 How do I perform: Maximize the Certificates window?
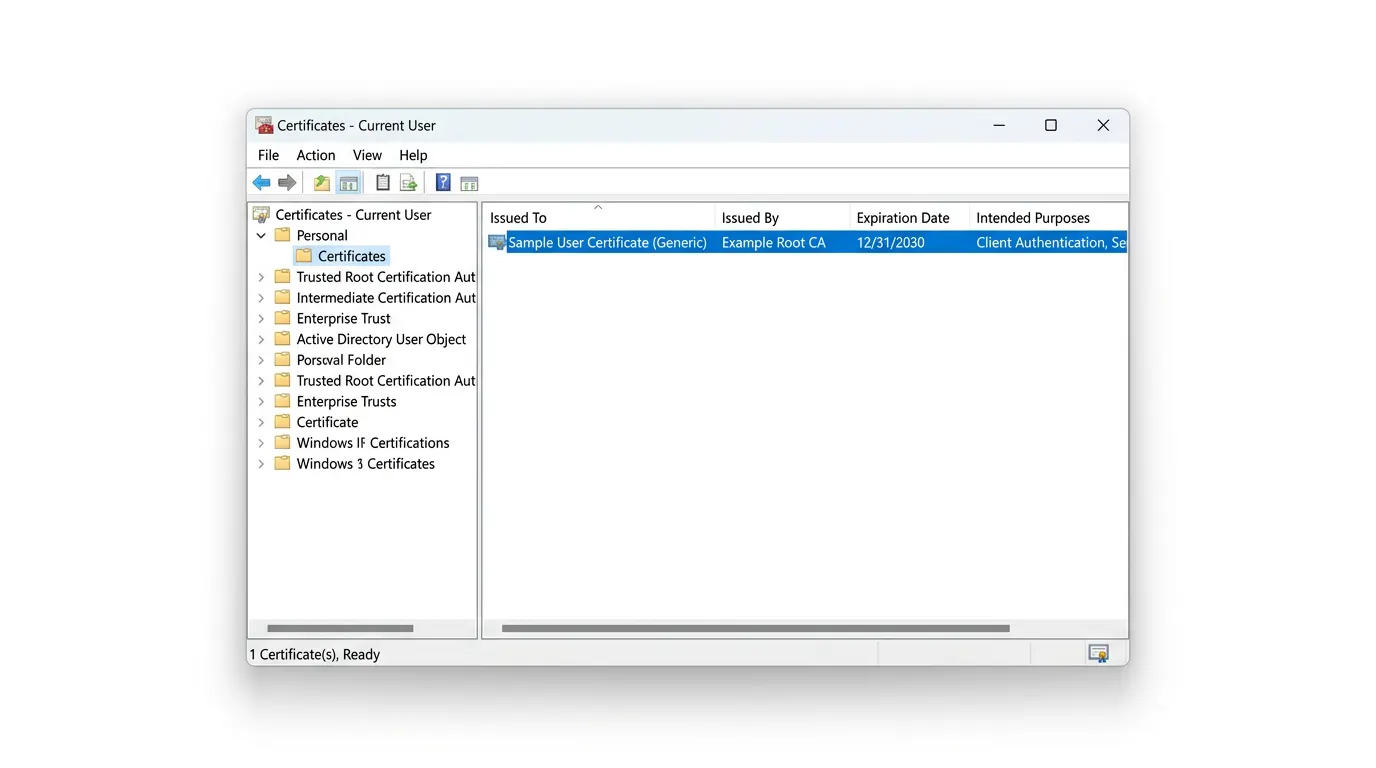(1051, 125)
